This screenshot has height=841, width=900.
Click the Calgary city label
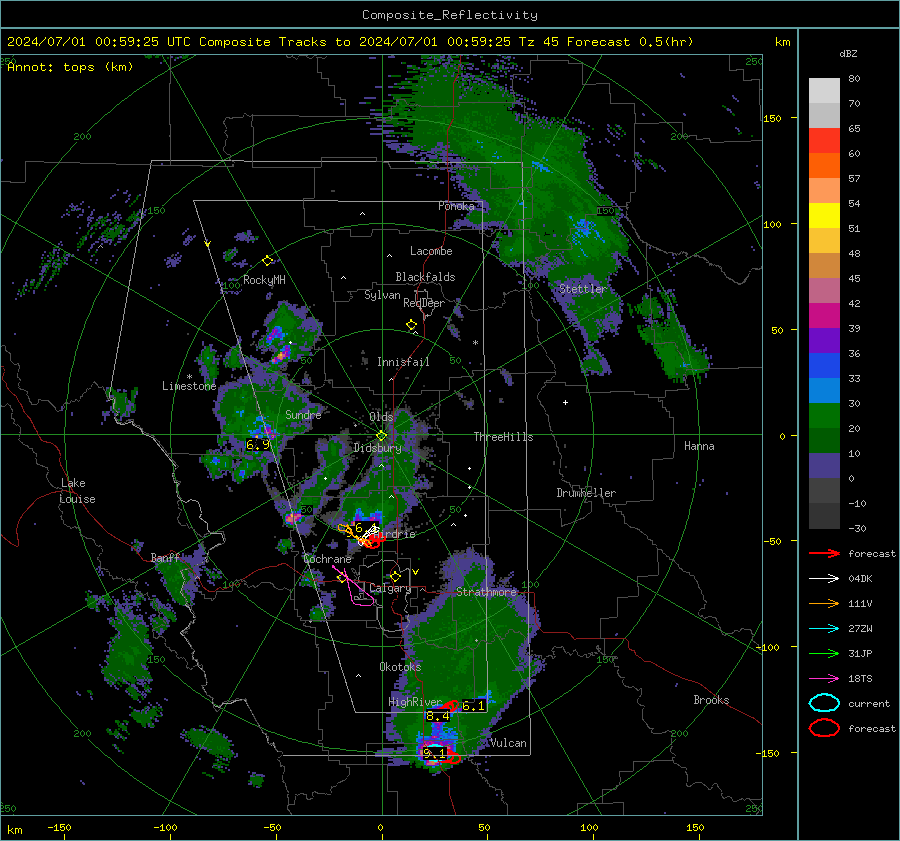(x=390, y=588)
